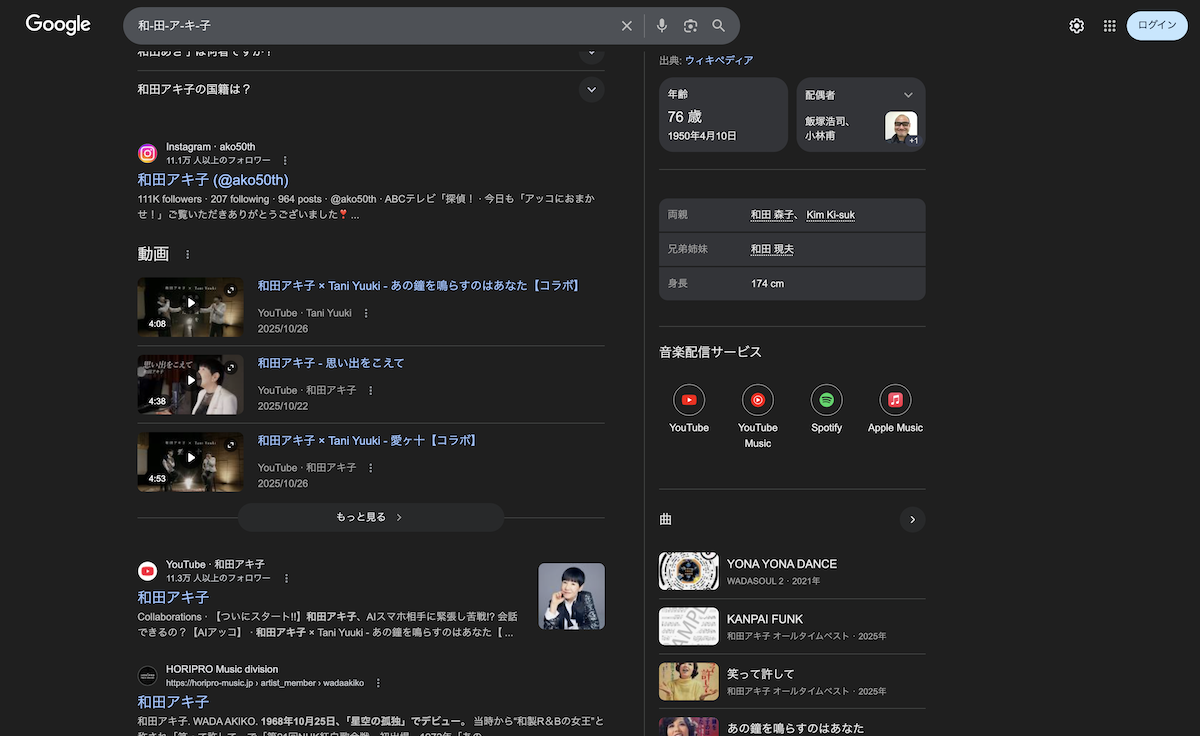
Task: Open the ウィキペディア source link
Action: [x=719, y=60]
